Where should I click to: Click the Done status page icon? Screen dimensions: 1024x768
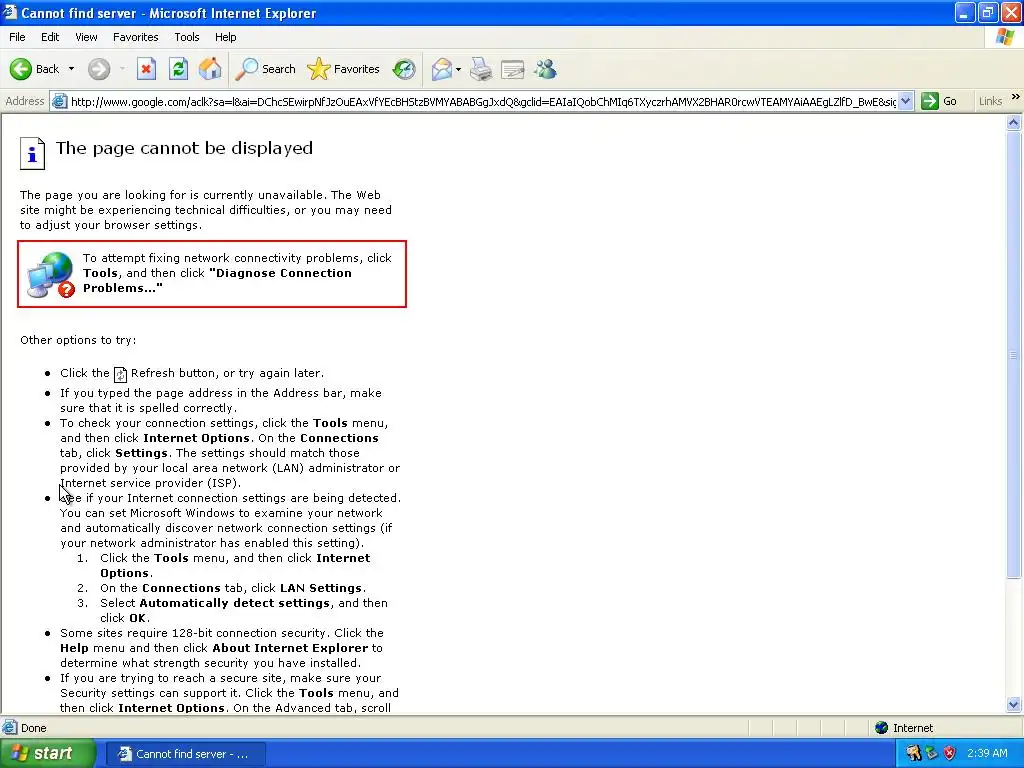(10, 728)
